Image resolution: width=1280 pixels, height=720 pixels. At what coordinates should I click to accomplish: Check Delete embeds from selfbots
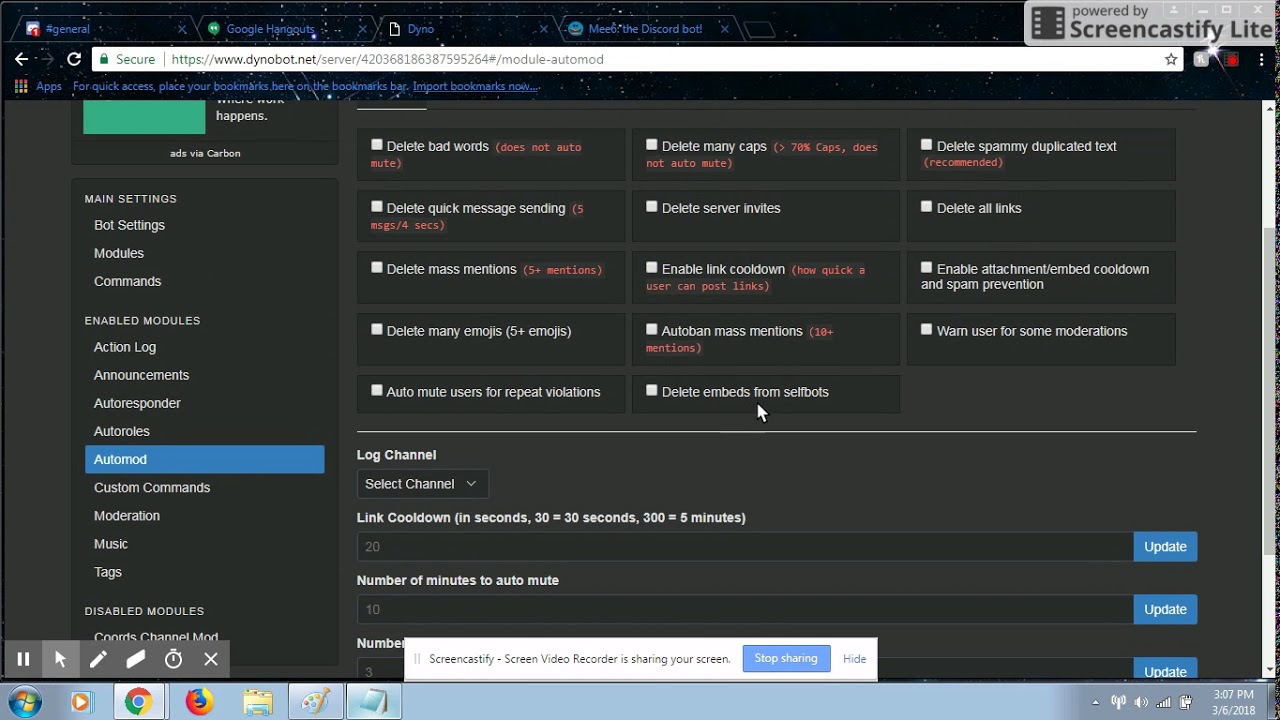652,391
